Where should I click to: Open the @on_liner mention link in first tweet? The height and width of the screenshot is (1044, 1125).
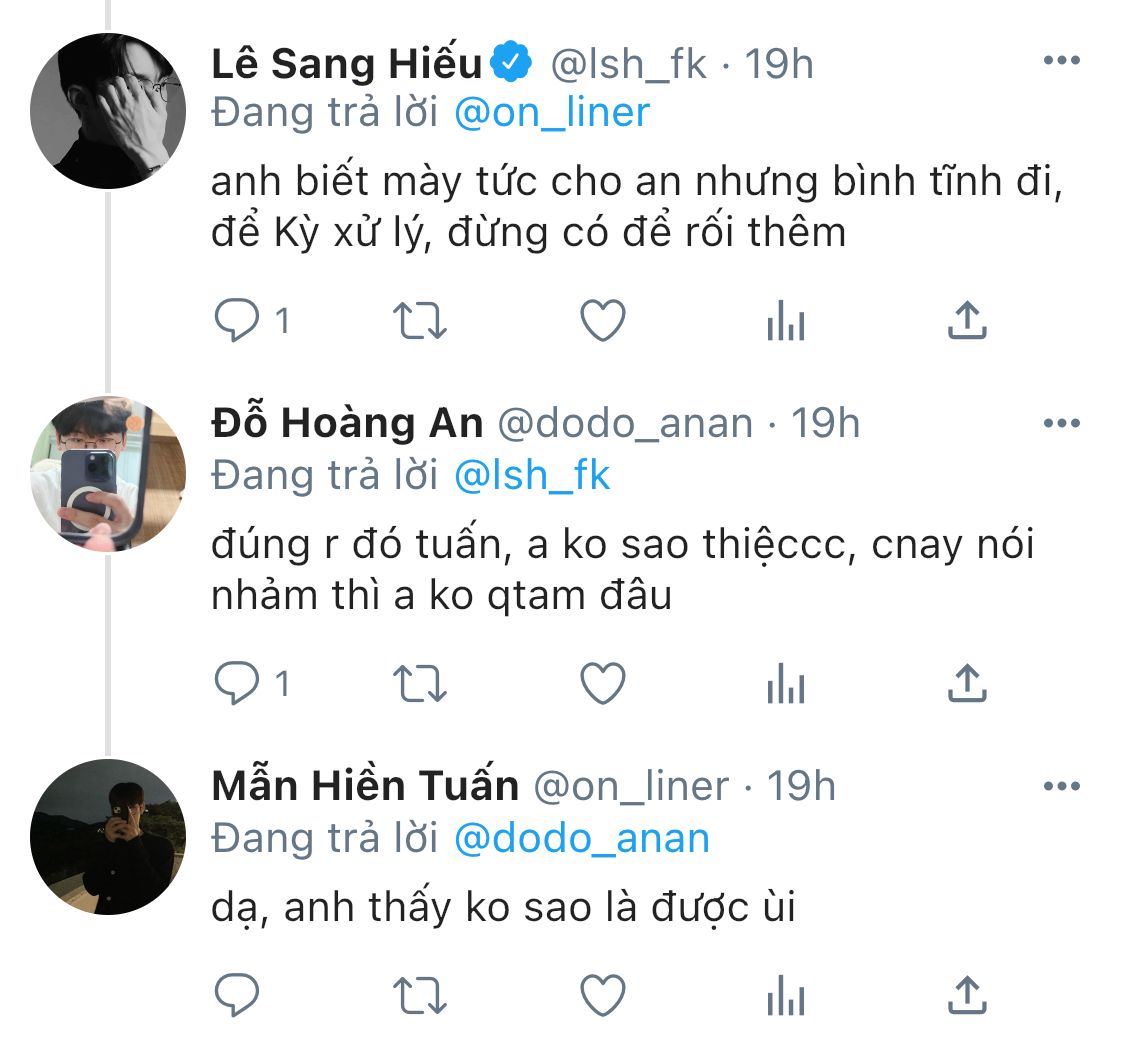pos(552,112)
